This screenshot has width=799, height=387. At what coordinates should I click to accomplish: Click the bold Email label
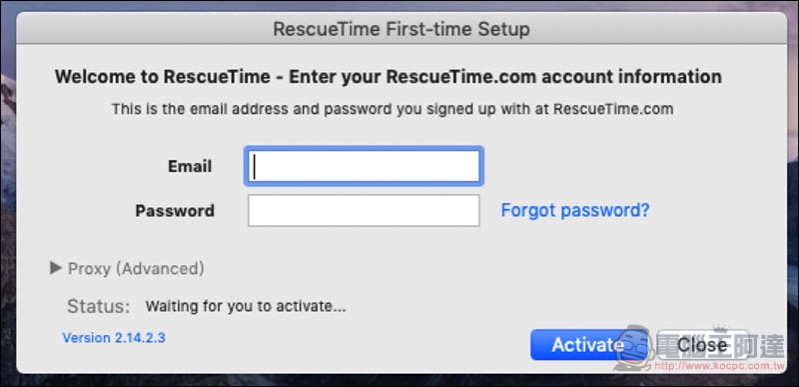coord(190,167)
